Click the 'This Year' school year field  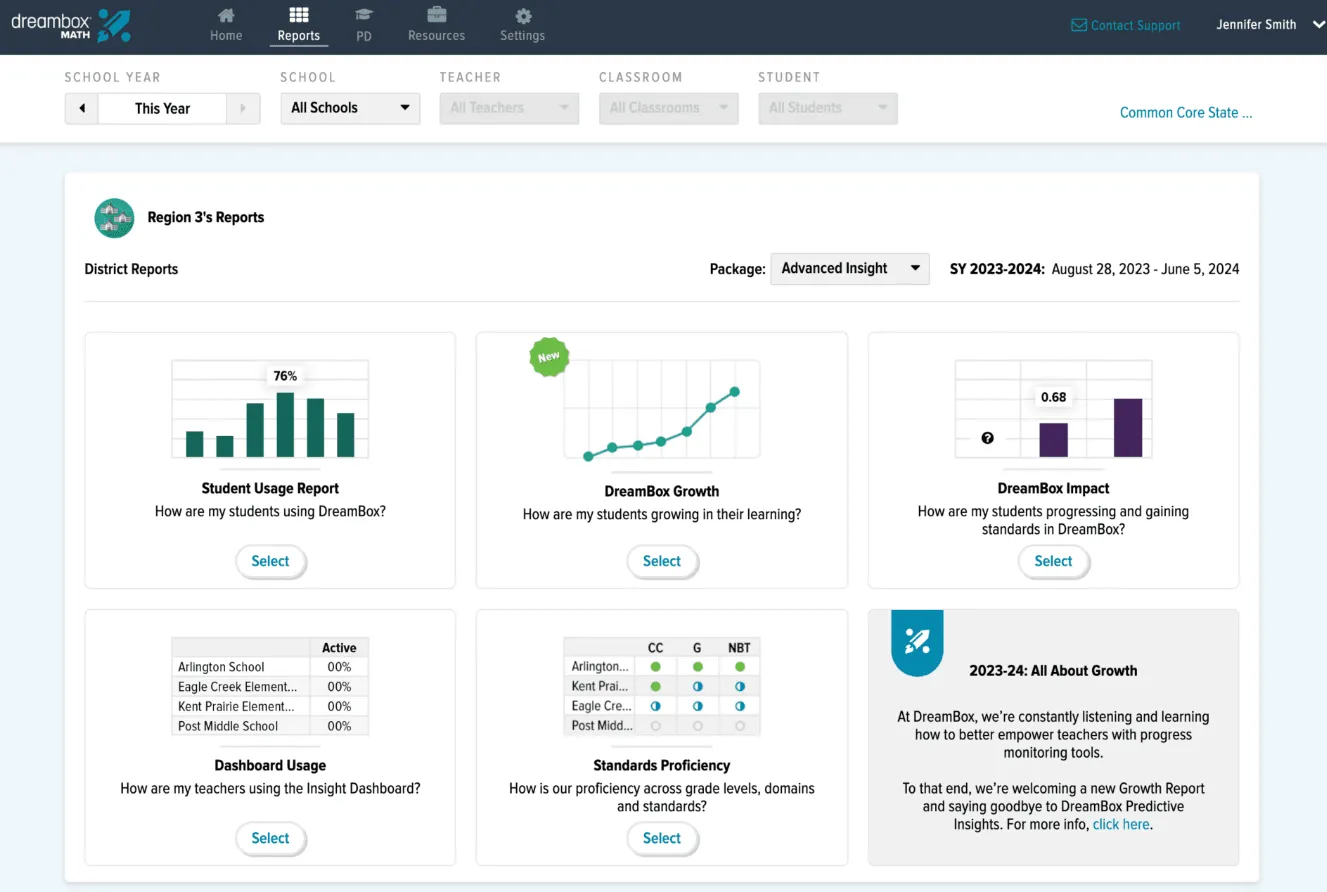click(x=162, y=108)
